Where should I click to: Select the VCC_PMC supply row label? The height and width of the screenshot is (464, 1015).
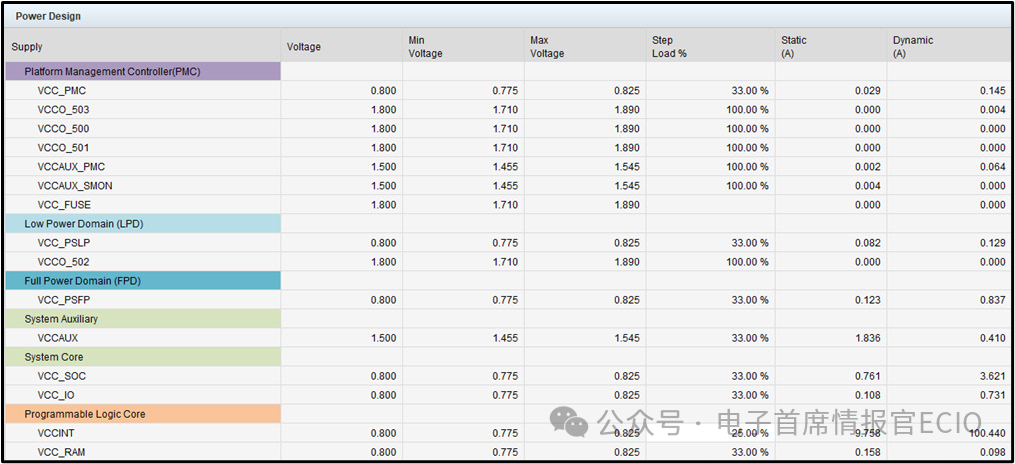click(61, 91)
